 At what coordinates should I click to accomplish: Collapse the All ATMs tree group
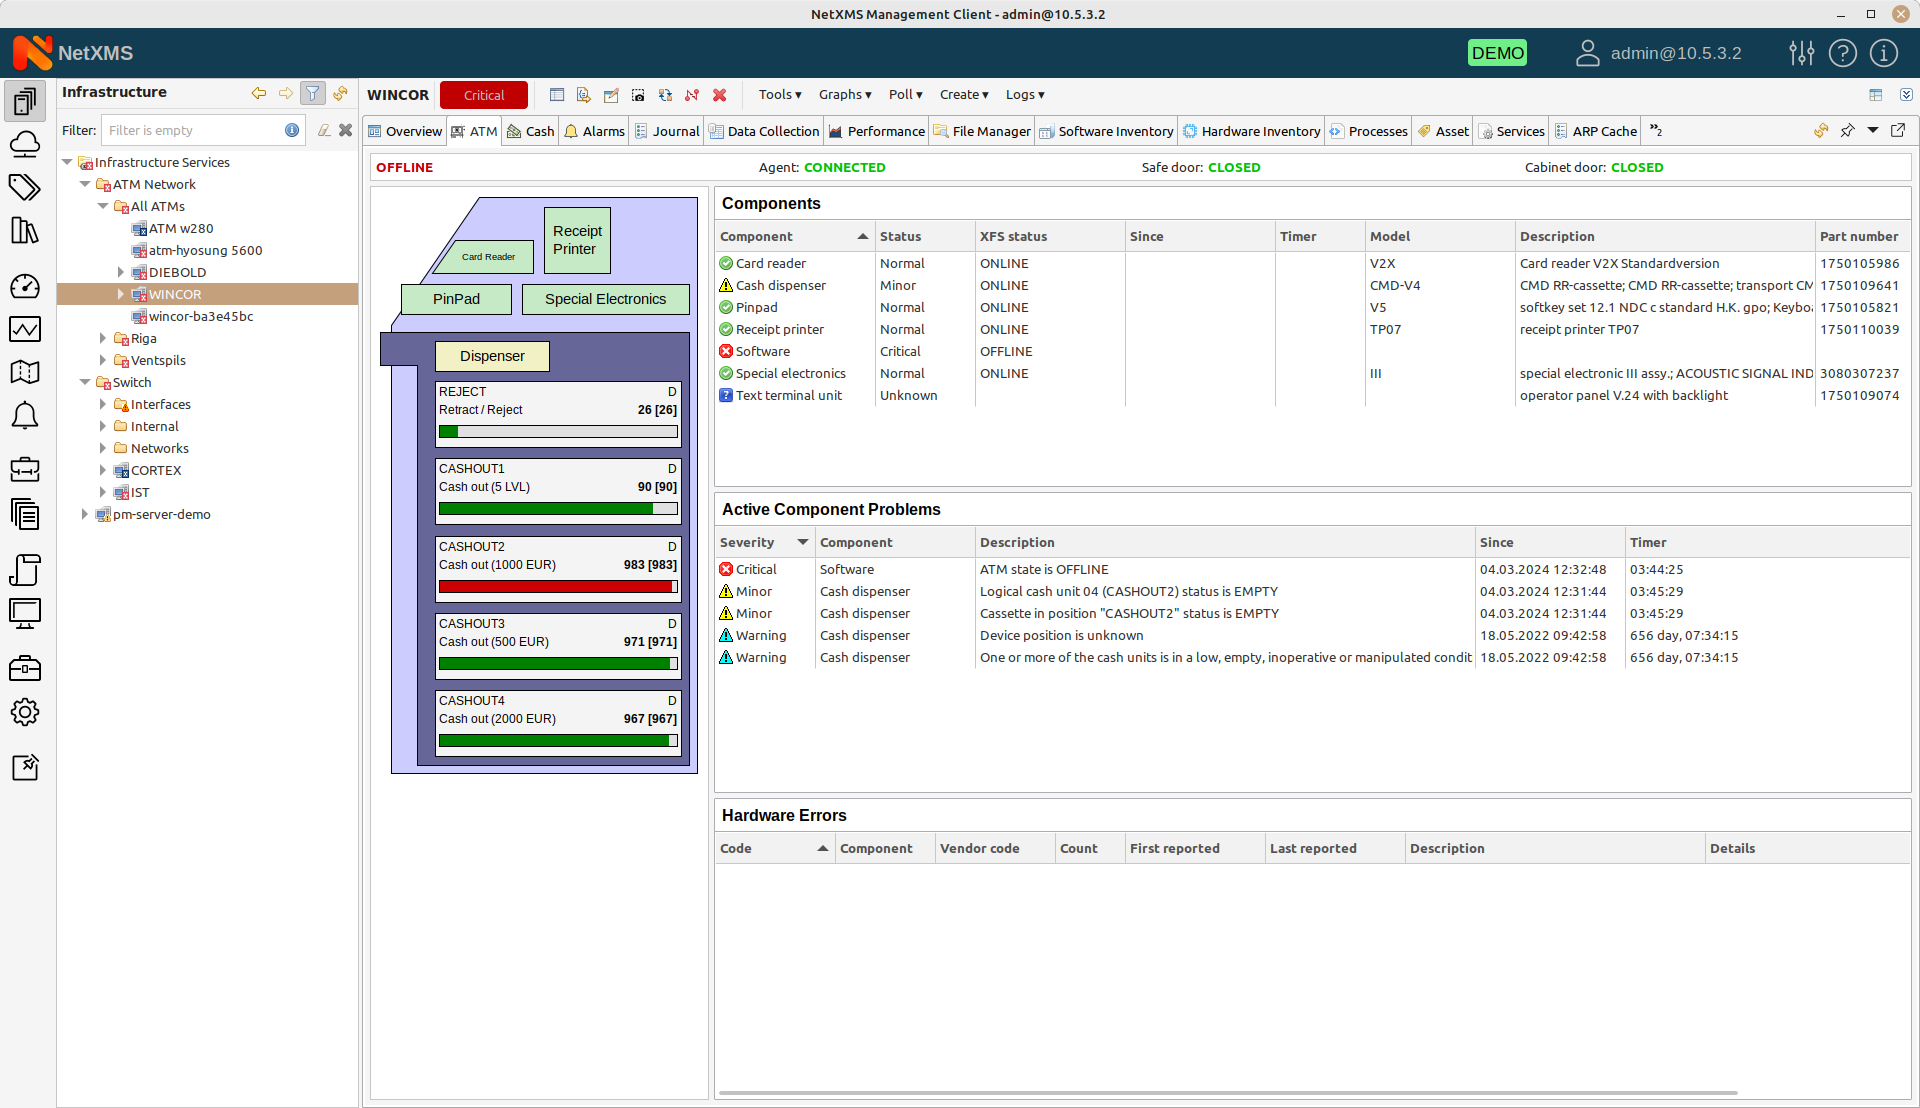pyautogui.click(x=104, y=206)
